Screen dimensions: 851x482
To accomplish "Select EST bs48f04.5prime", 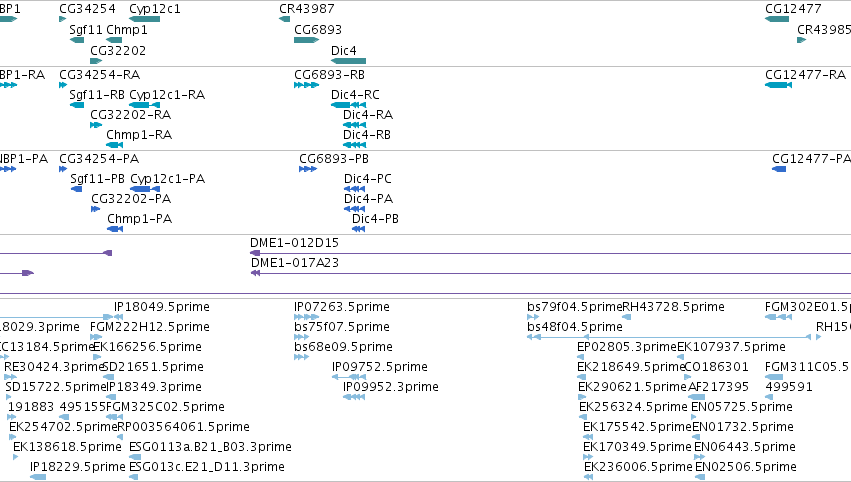I will coord(575,327).
